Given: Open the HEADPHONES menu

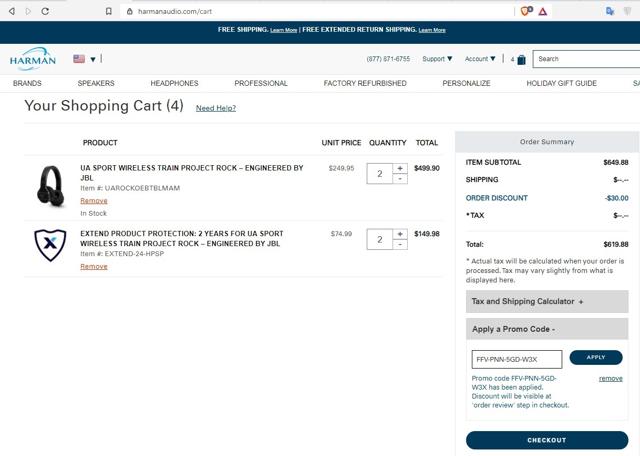Looking at the screenshot, I should point(174,83).
